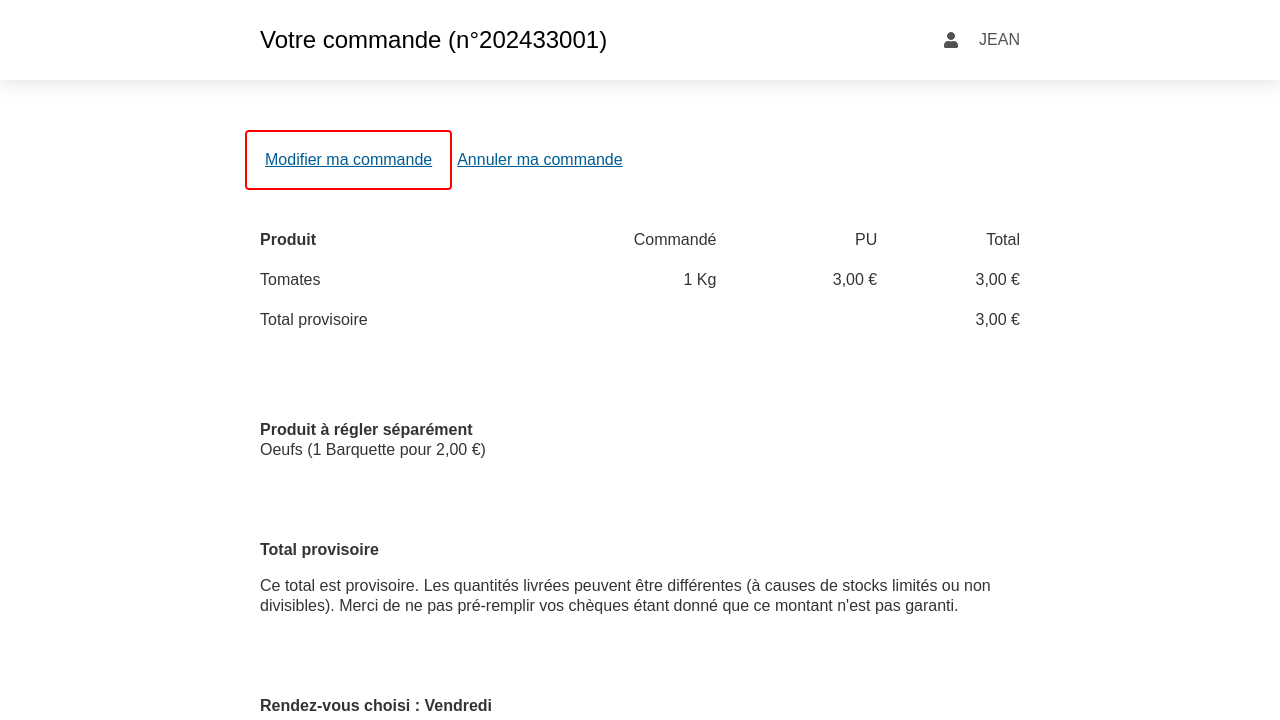This screenshot has width=1280, height=720.
Task: Select the Tomates product name
Action: pyautogui.click(x=290, y=280)
